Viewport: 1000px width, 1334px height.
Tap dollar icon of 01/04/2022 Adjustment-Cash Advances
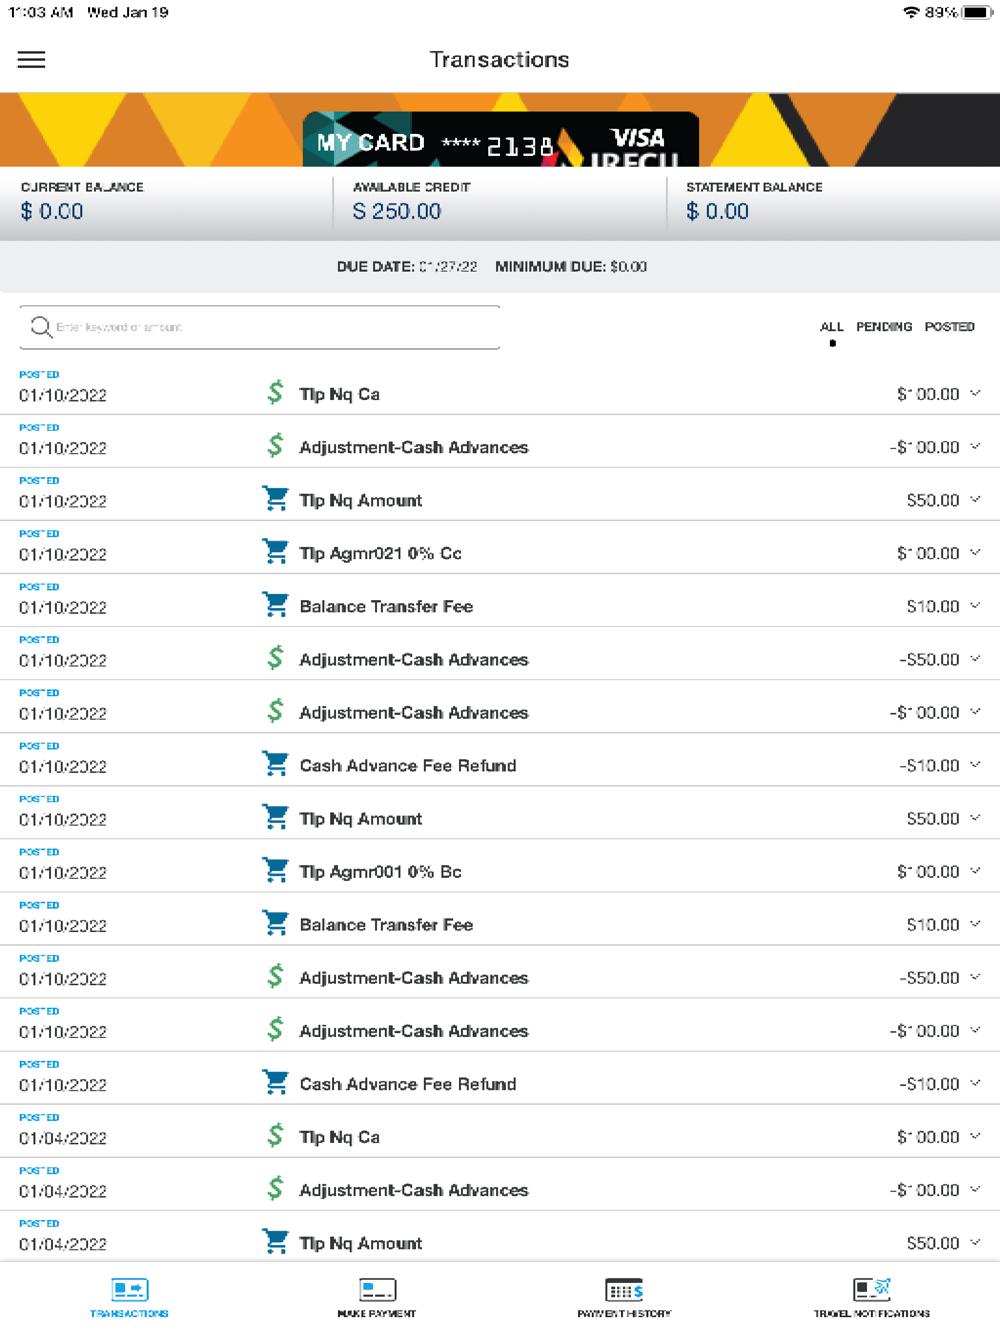point(275,1188)
